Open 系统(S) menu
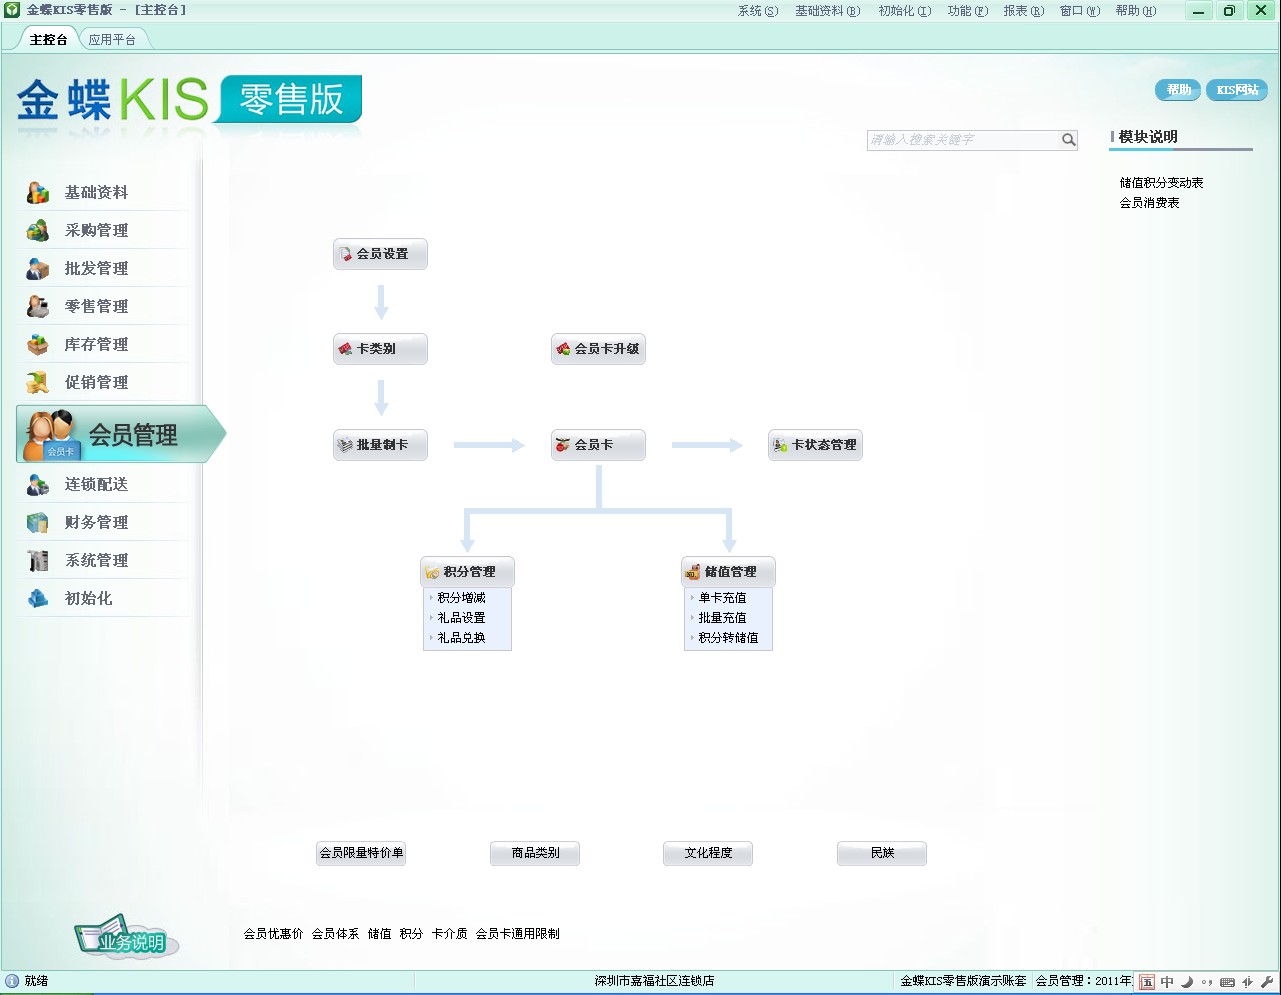The width and height of the screenshot is (1281, 995). tap(757, 11)
